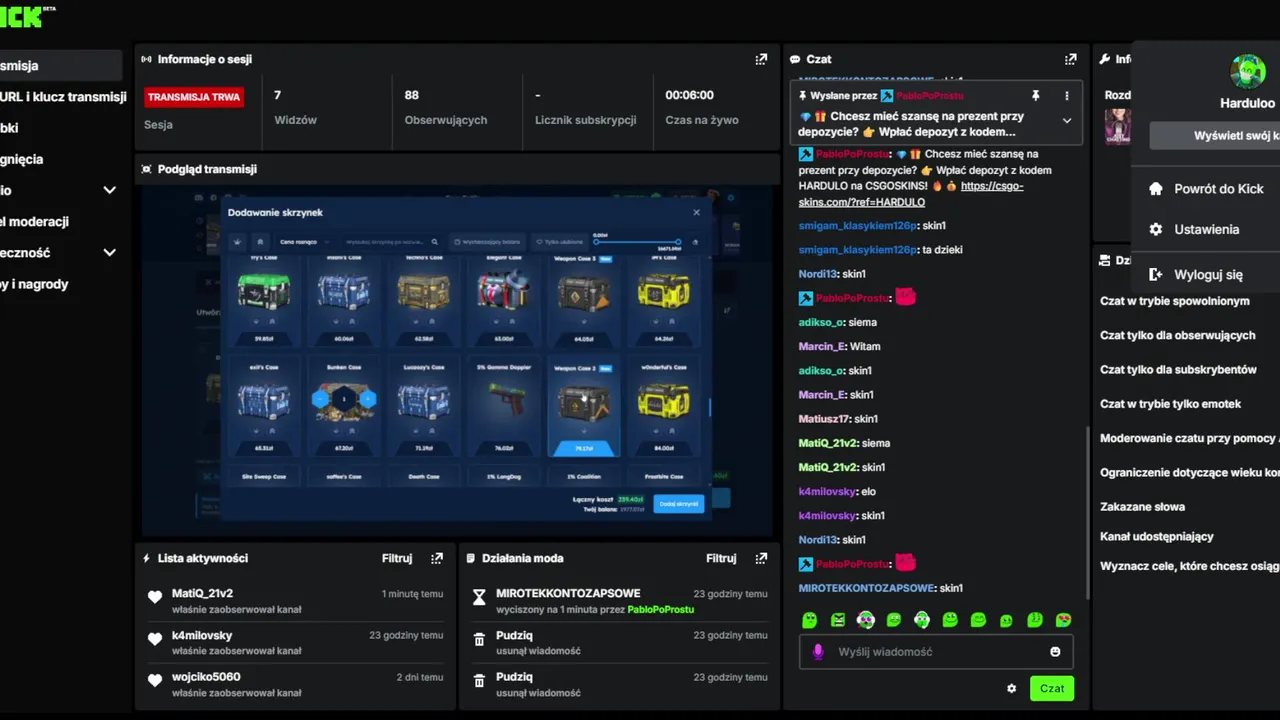The height and width of the screenshot is (720, 1280).
Task: Click Czat w trybie spowolnionym setting
Action: [x=1175, y=301]
